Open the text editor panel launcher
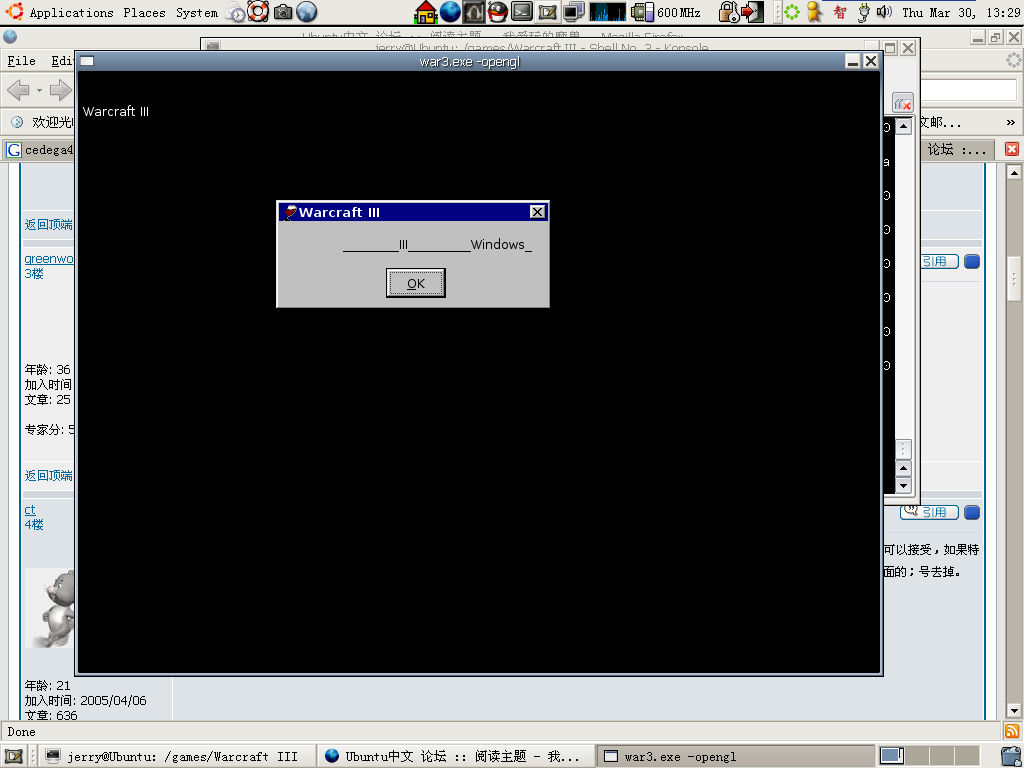This screenshot has width=1024, height=768. 547,12
